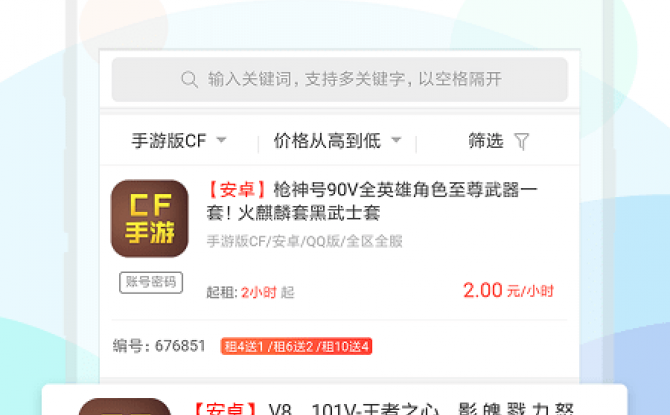
Task: Tap the 【安卓】 tag on second listing
Action: (225, 409)
